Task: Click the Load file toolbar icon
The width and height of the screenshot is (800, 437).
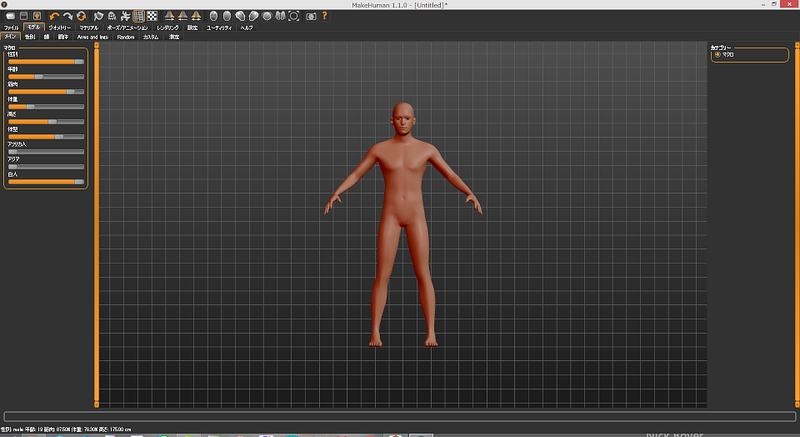Action: coord(10,16)
